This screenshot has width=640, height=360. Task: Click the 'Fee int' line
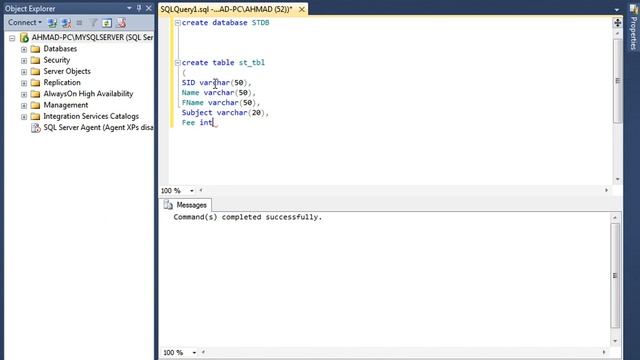tap(198, 122)
